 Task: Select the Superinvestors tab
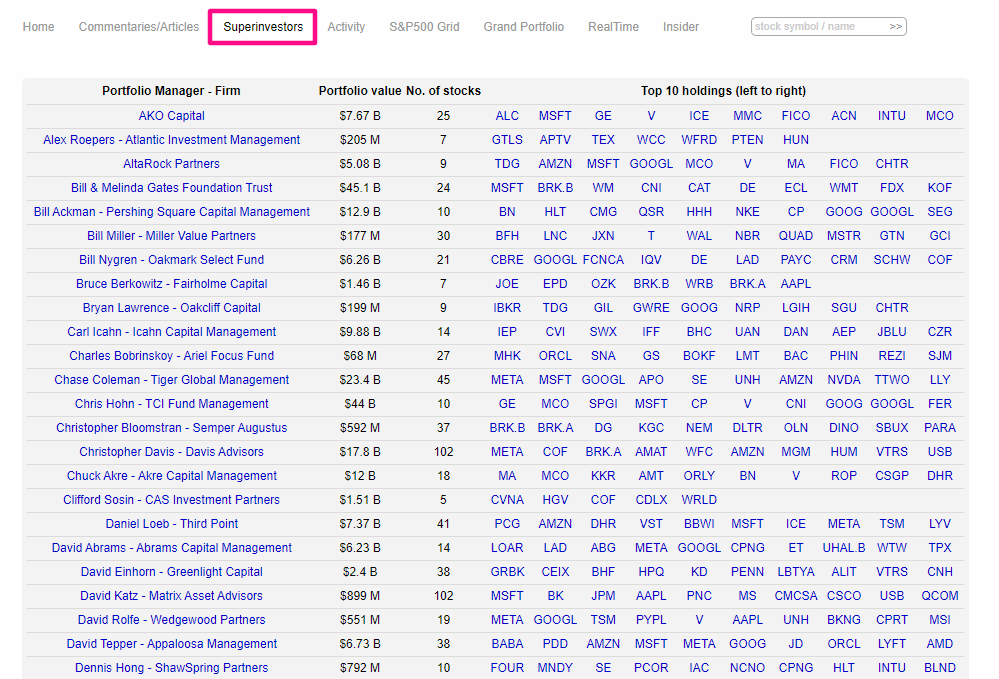tap(263, 27)
